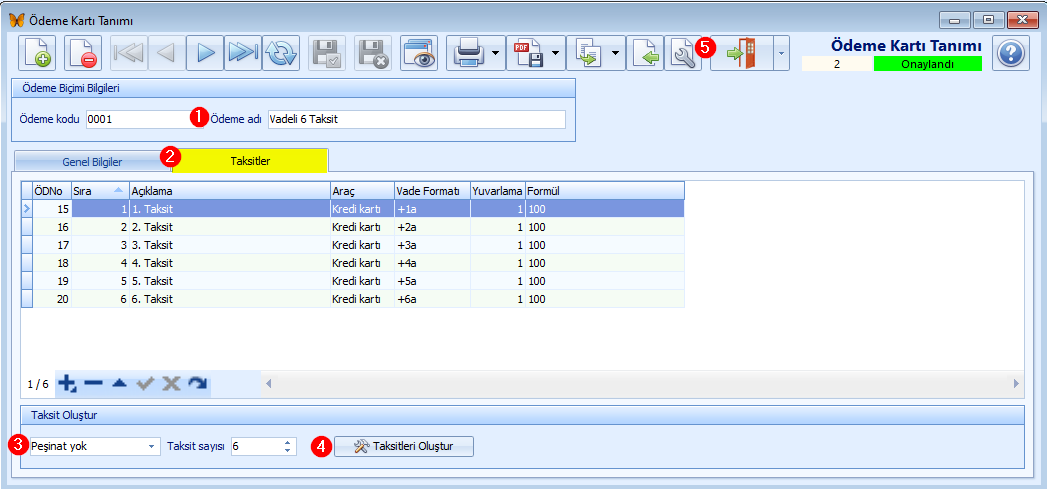Add a new installment row with plus
The image size is (1047, 489).
[67, 383]
